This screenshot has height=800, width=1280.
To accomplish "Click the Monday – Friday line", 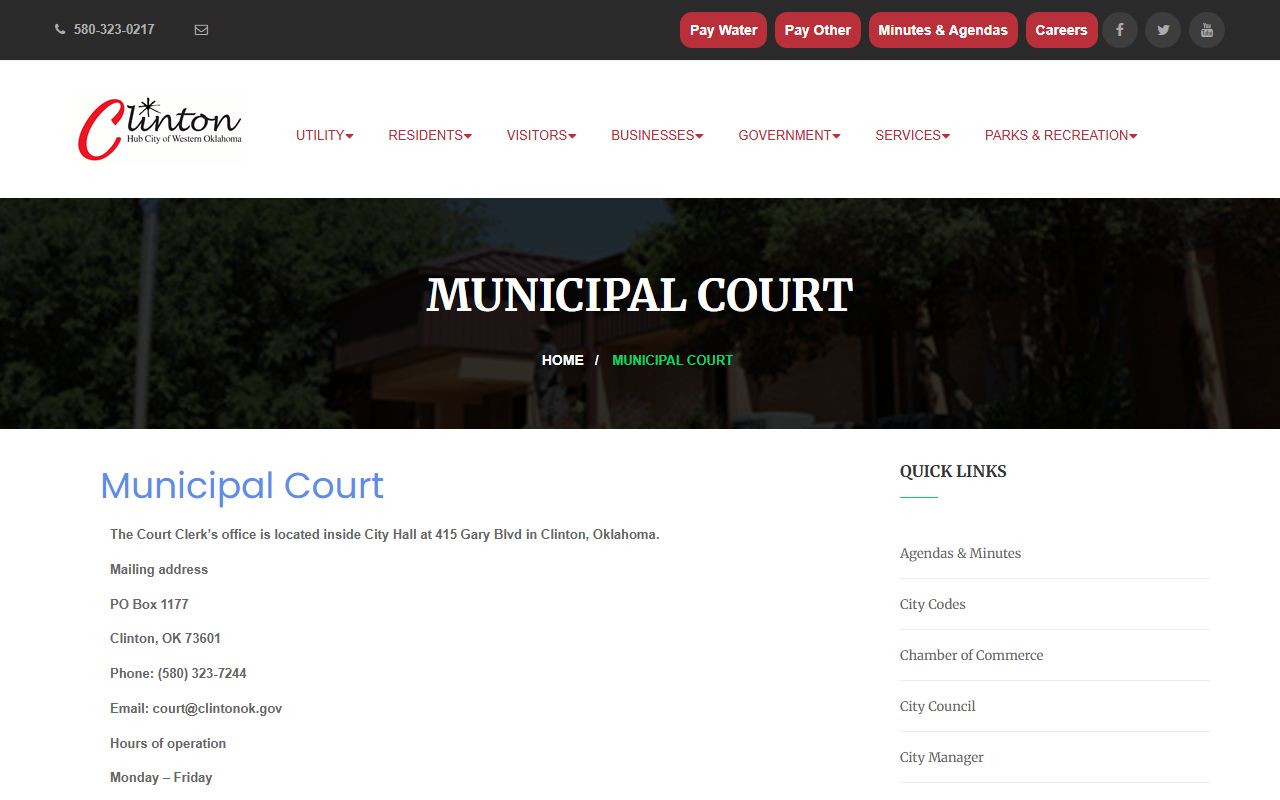I will tap(161, 777).
